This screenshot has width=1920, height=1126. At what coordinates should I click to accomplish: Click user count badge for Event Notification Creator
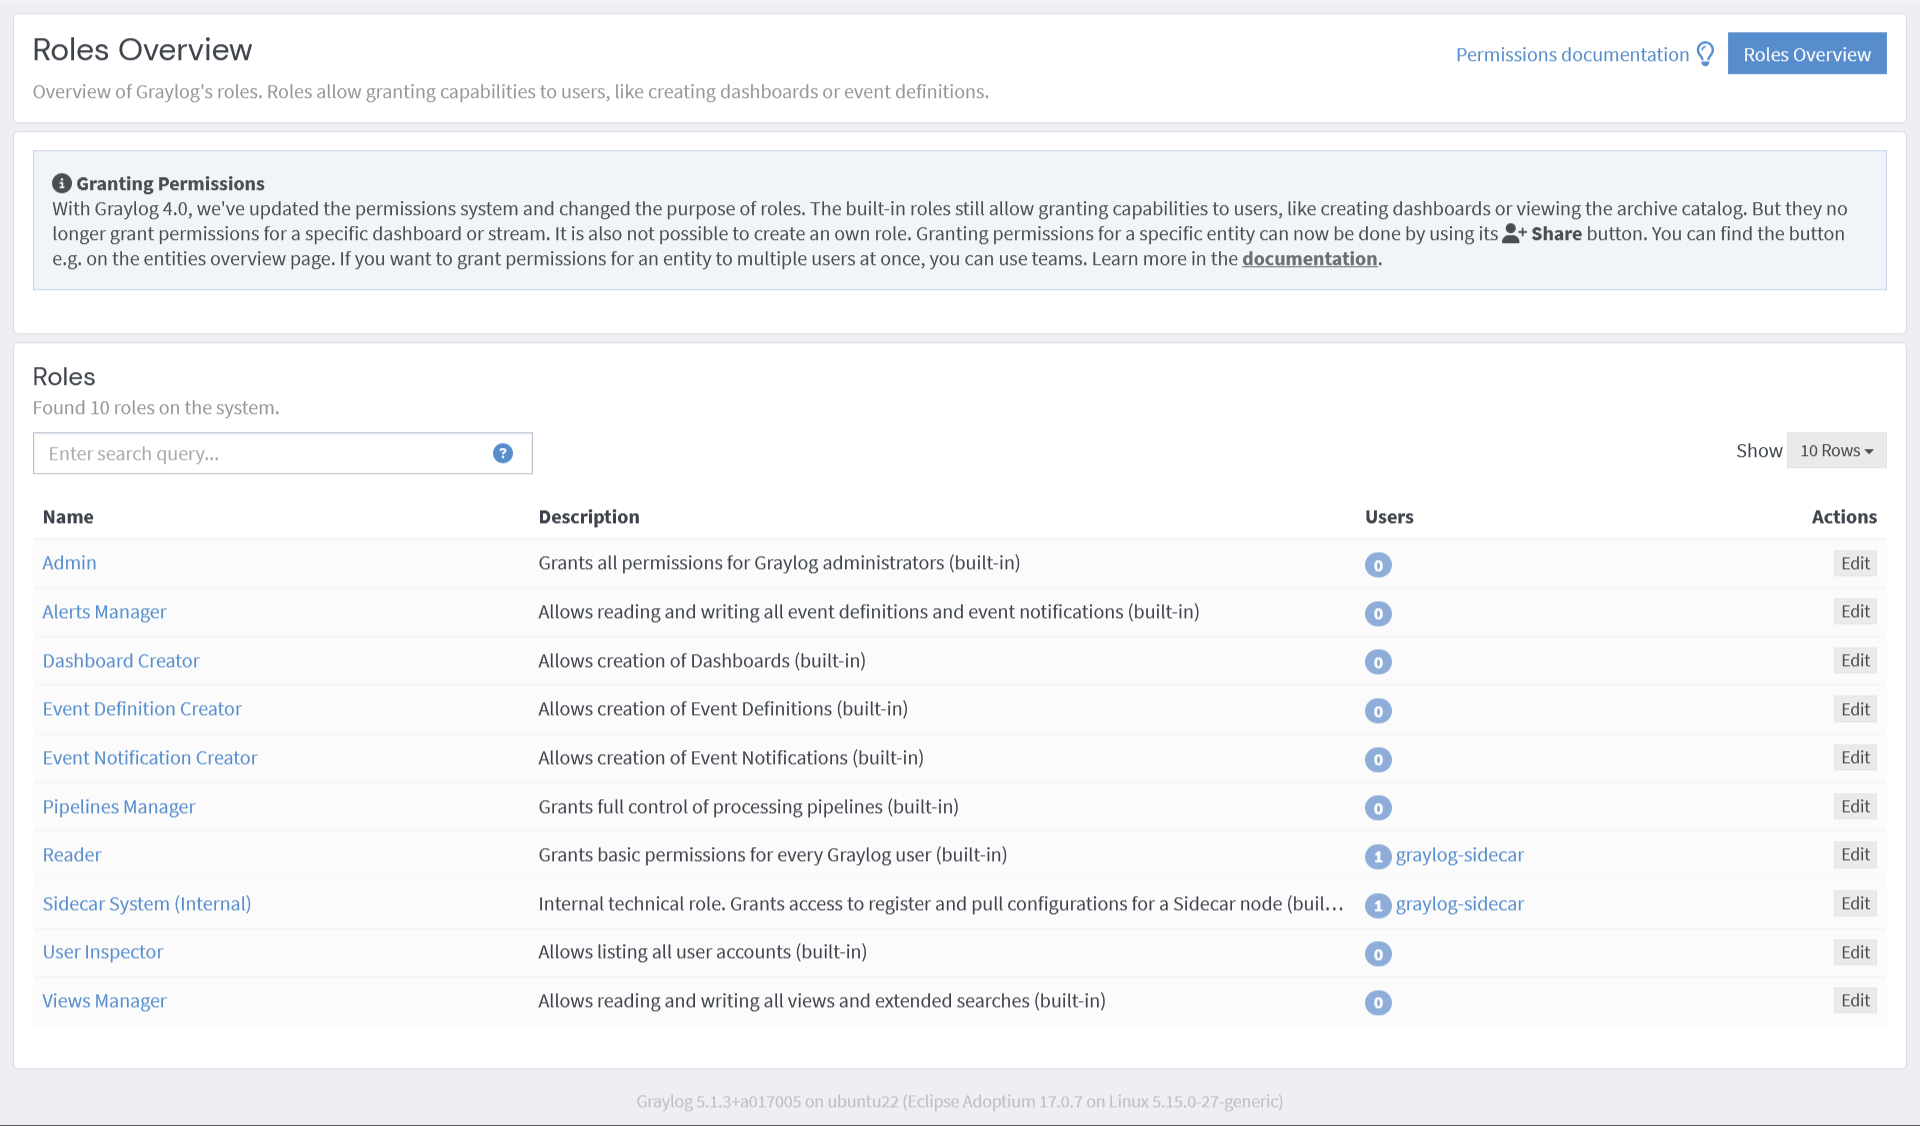coord(1378,759)
